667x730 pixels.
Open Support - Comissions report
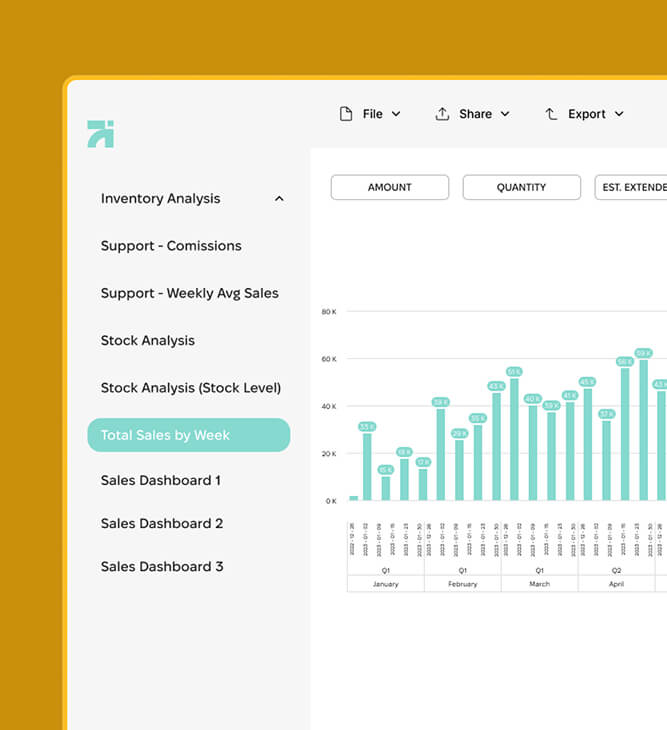[x=171, y=246]
